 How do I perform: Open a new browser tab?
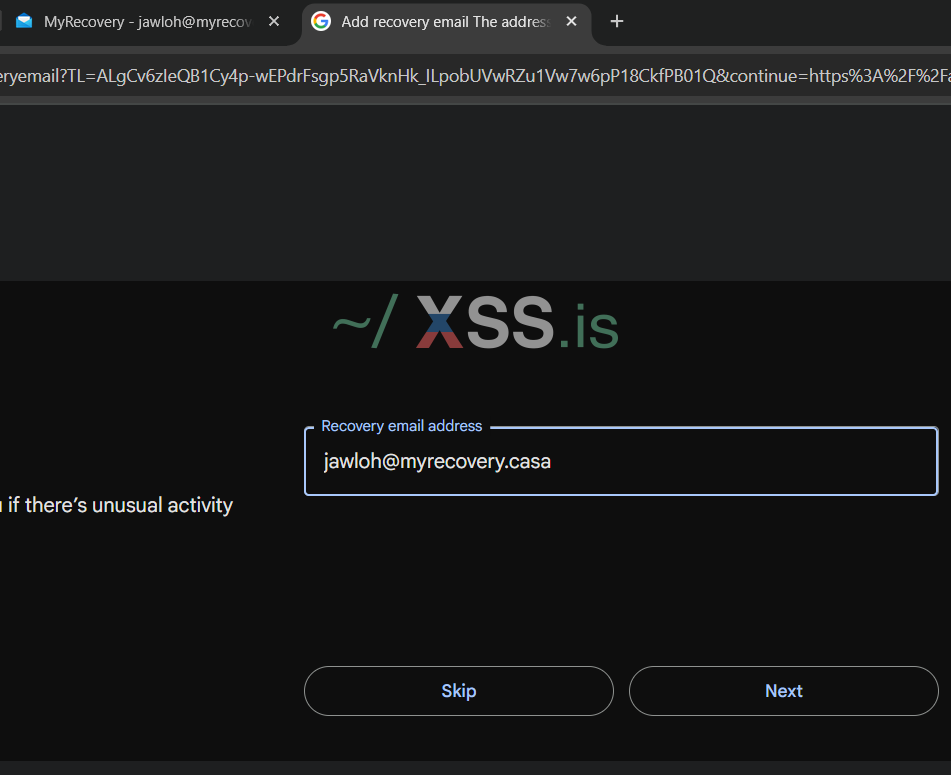pos(617,22)
